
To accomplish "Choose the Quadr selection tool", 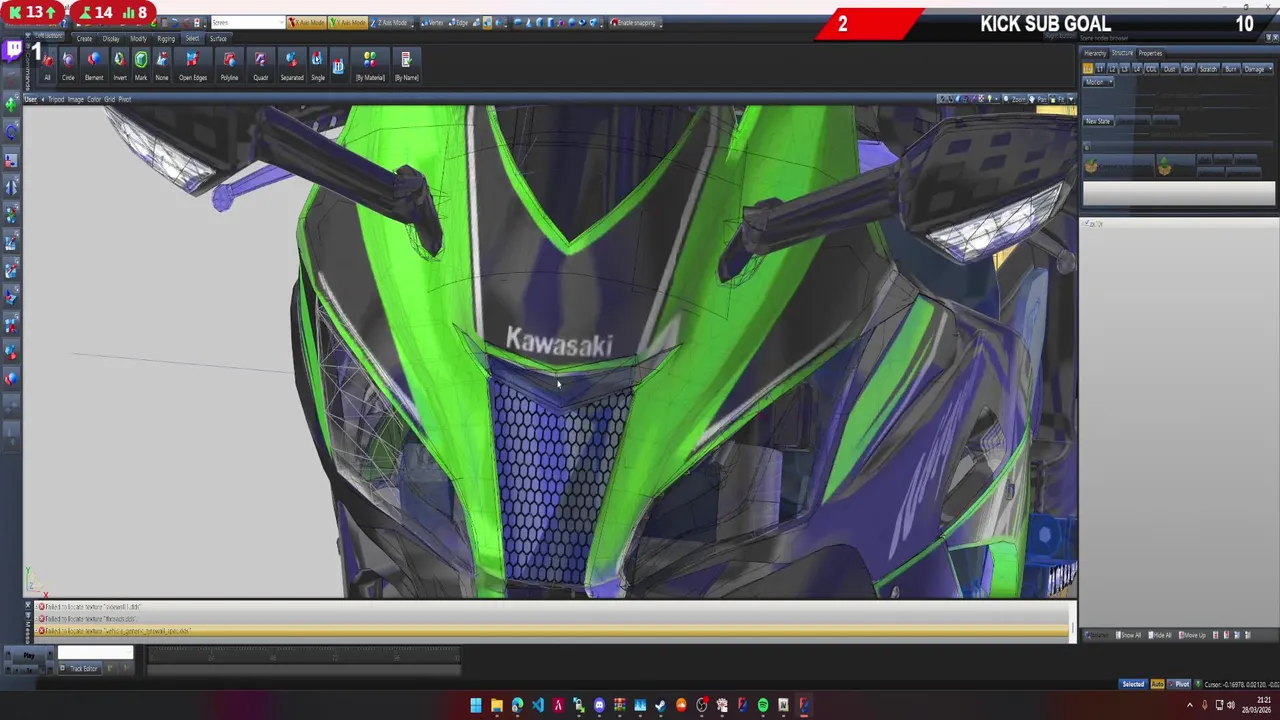I will pyautogui.click(x=261, y=66).
